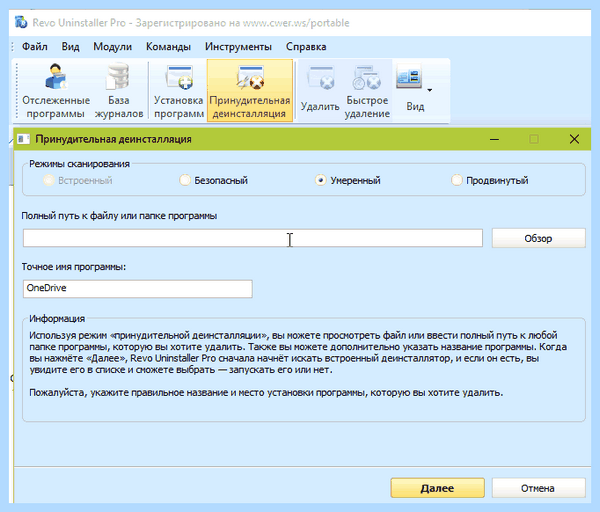
Task: Click the Revo Uninstaller Pro title bar icon
Action: point(21,22)
